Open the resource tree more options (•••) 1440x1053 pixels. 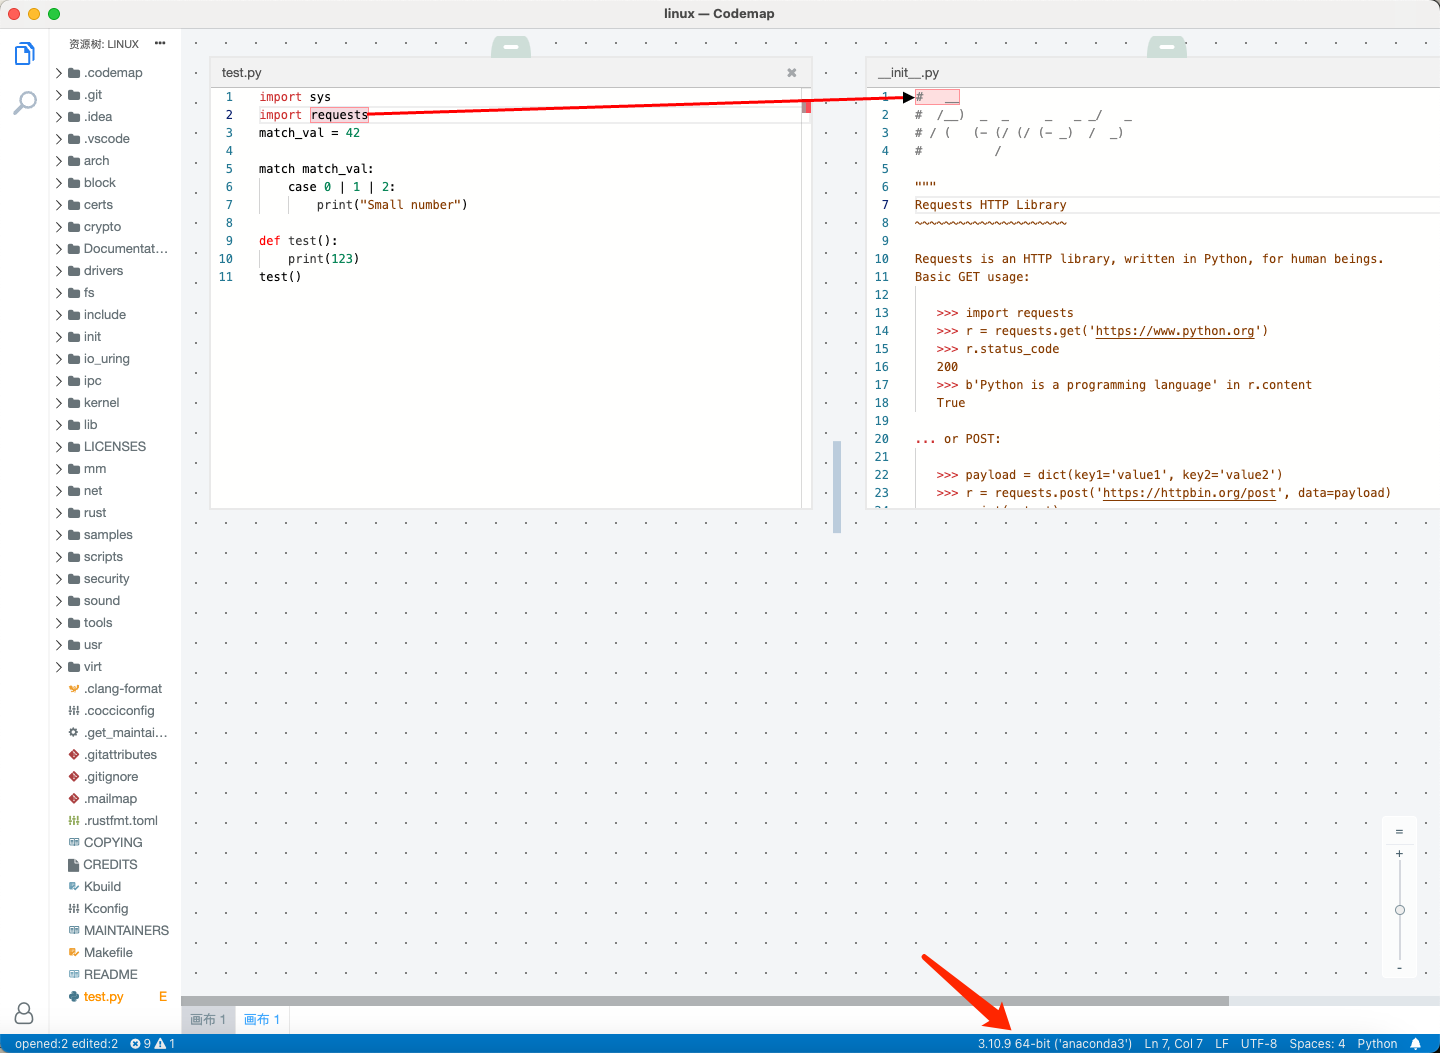coord(160,44)
